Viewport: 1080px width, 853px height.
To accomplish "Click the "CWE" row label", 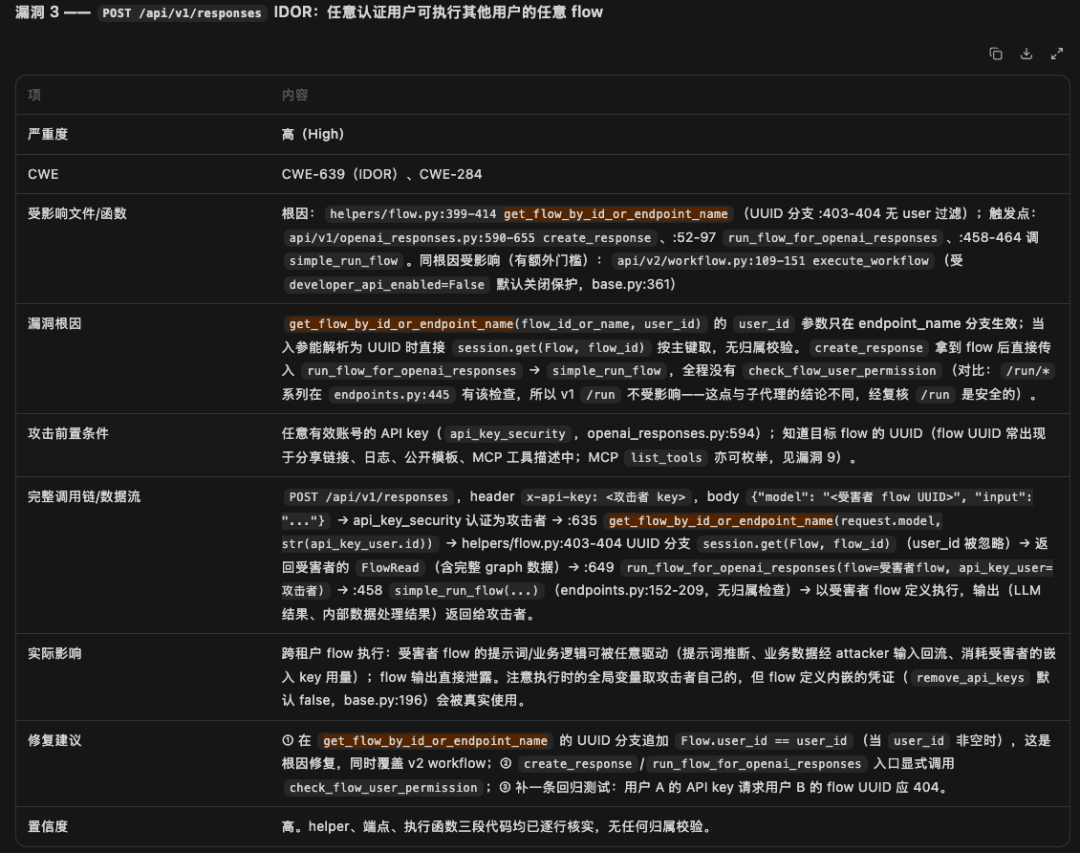I will click(43, 174).
